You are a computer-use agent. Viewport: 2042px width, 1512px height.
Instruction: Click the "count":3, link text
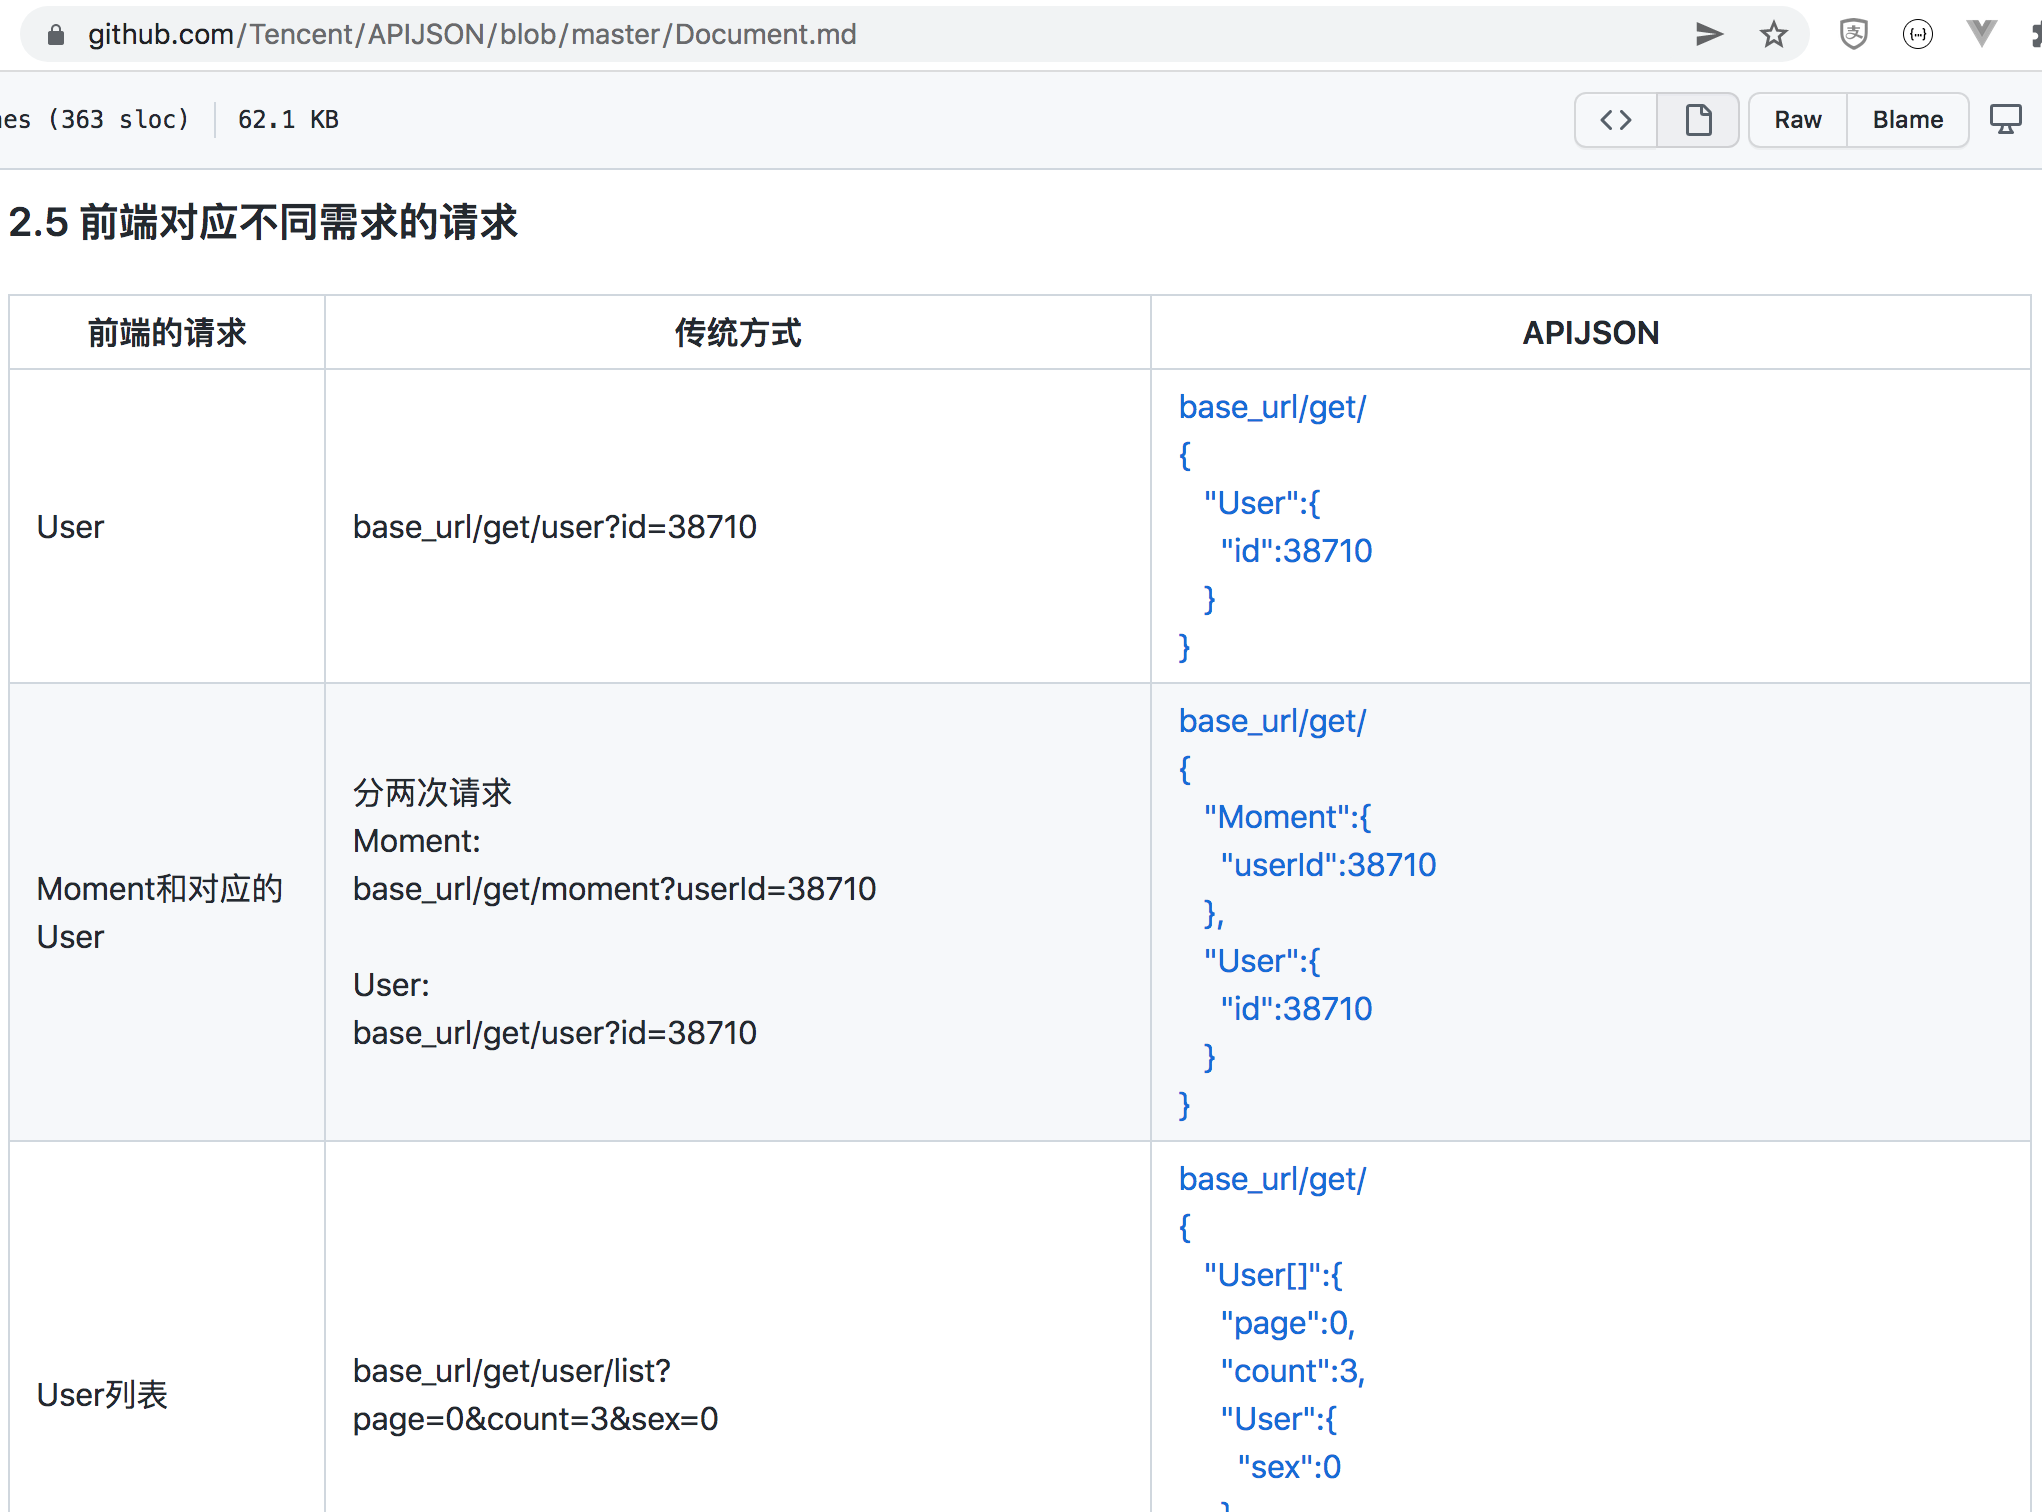coord(1292,1371)
